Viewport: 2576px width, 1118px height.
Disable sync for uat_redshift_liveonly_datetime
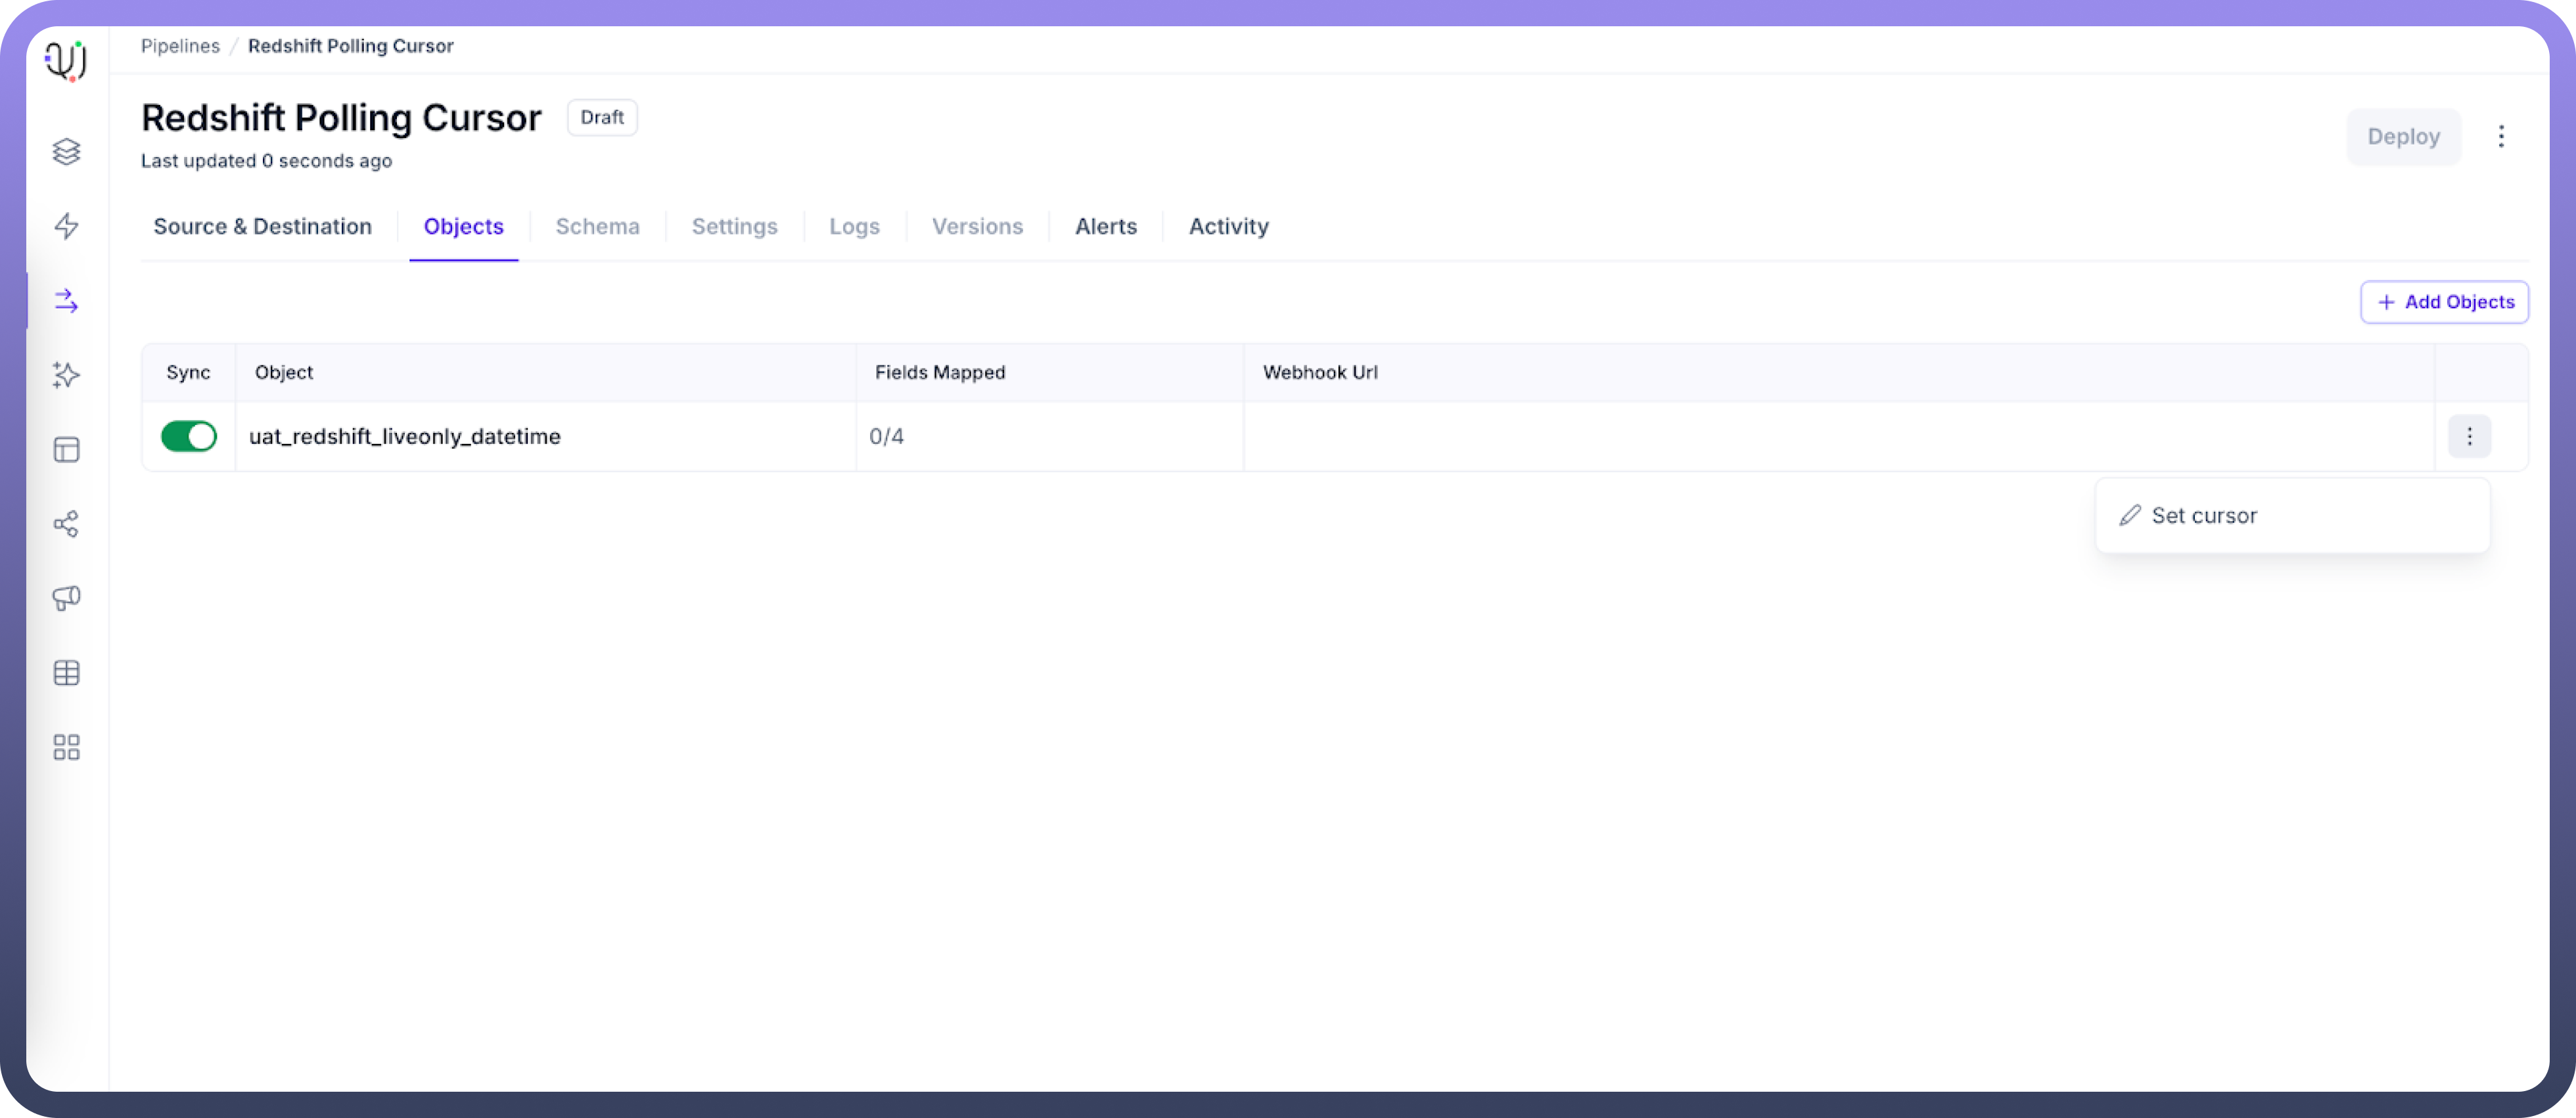coord(188,436)
